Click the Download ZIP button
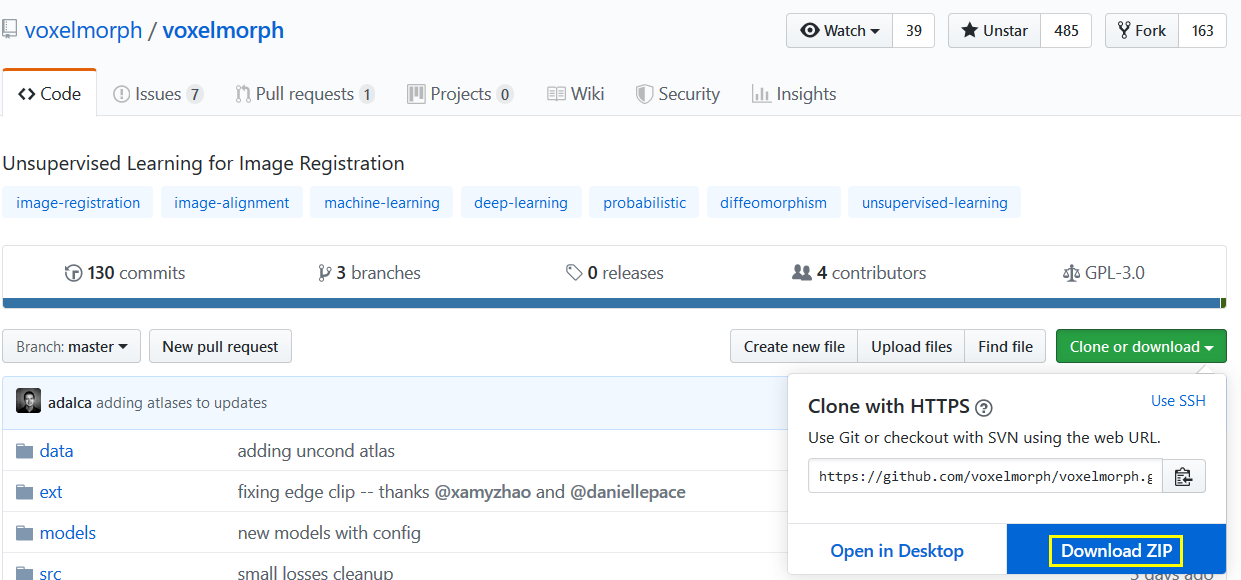Image resolution: width=1241 pixels, height=580 pixels. coord(1116,551)
